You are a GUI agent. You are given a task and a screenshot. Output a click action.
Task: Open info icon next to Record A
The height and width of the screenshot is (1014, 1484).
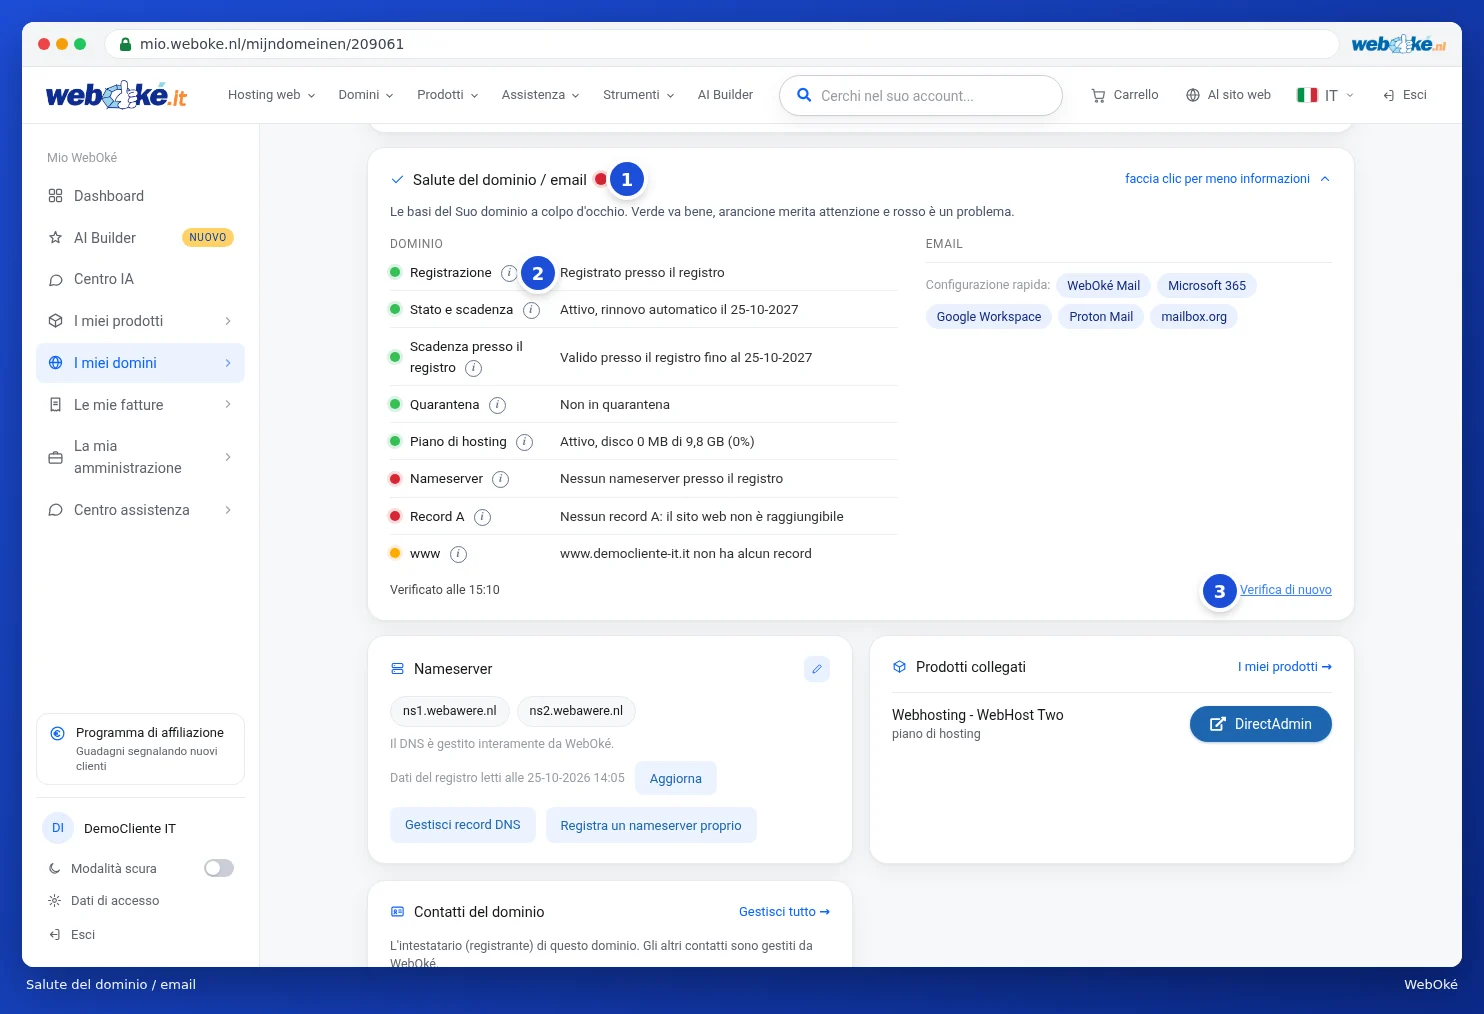click(482, 517)
